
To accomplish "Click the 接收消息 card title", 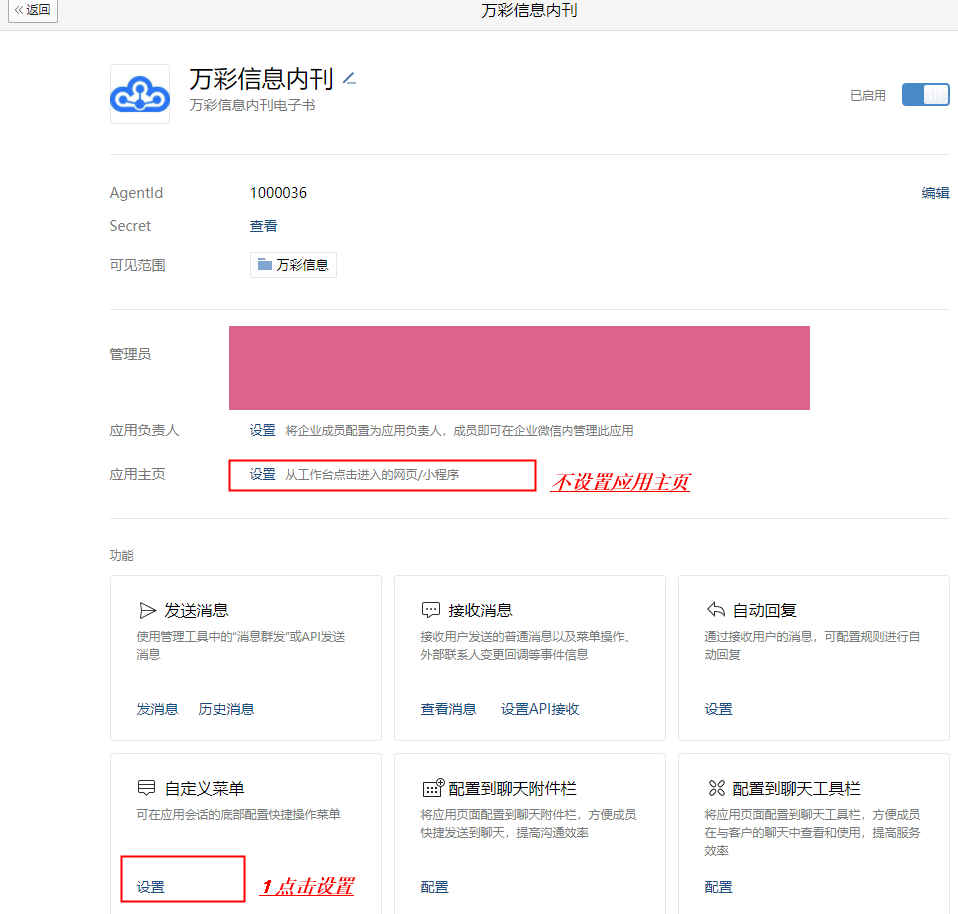I will click(x=480, y=610).
